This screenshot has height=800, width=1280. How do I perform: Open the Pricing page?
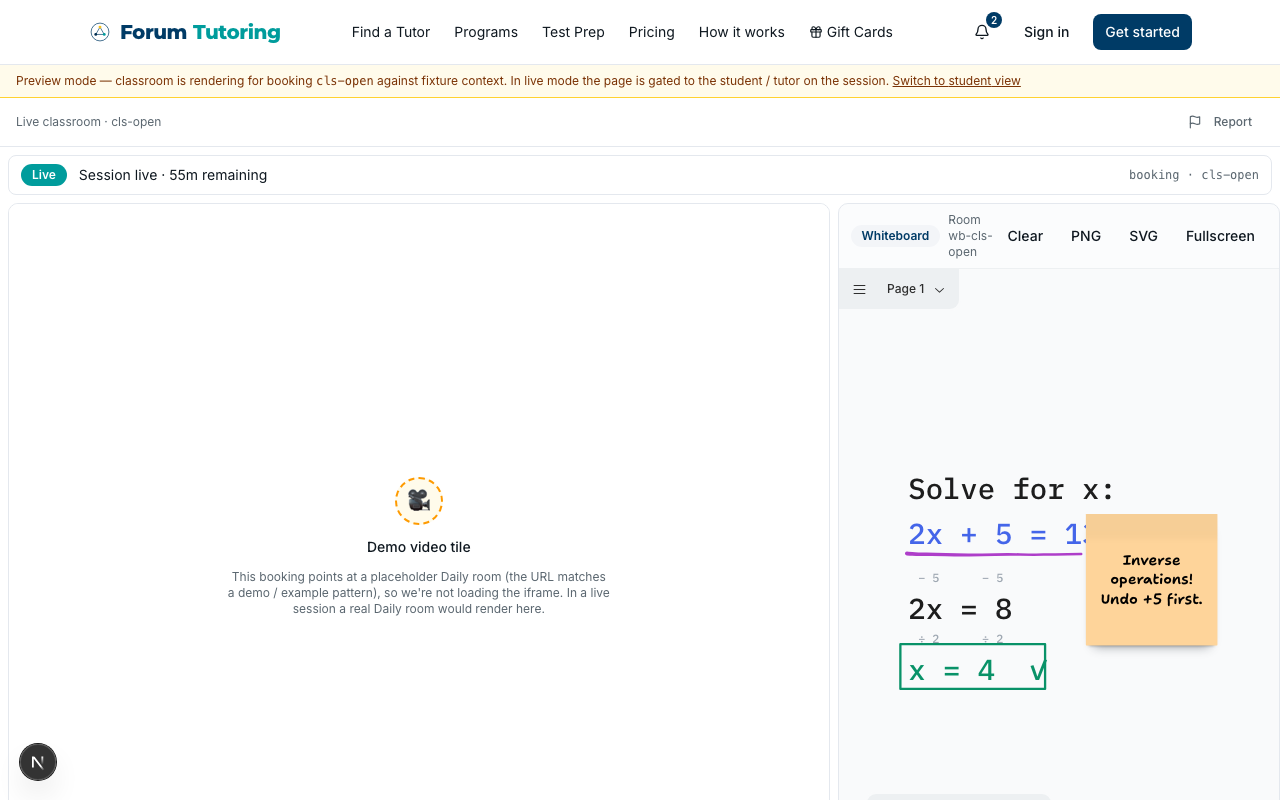pos(652,32)
